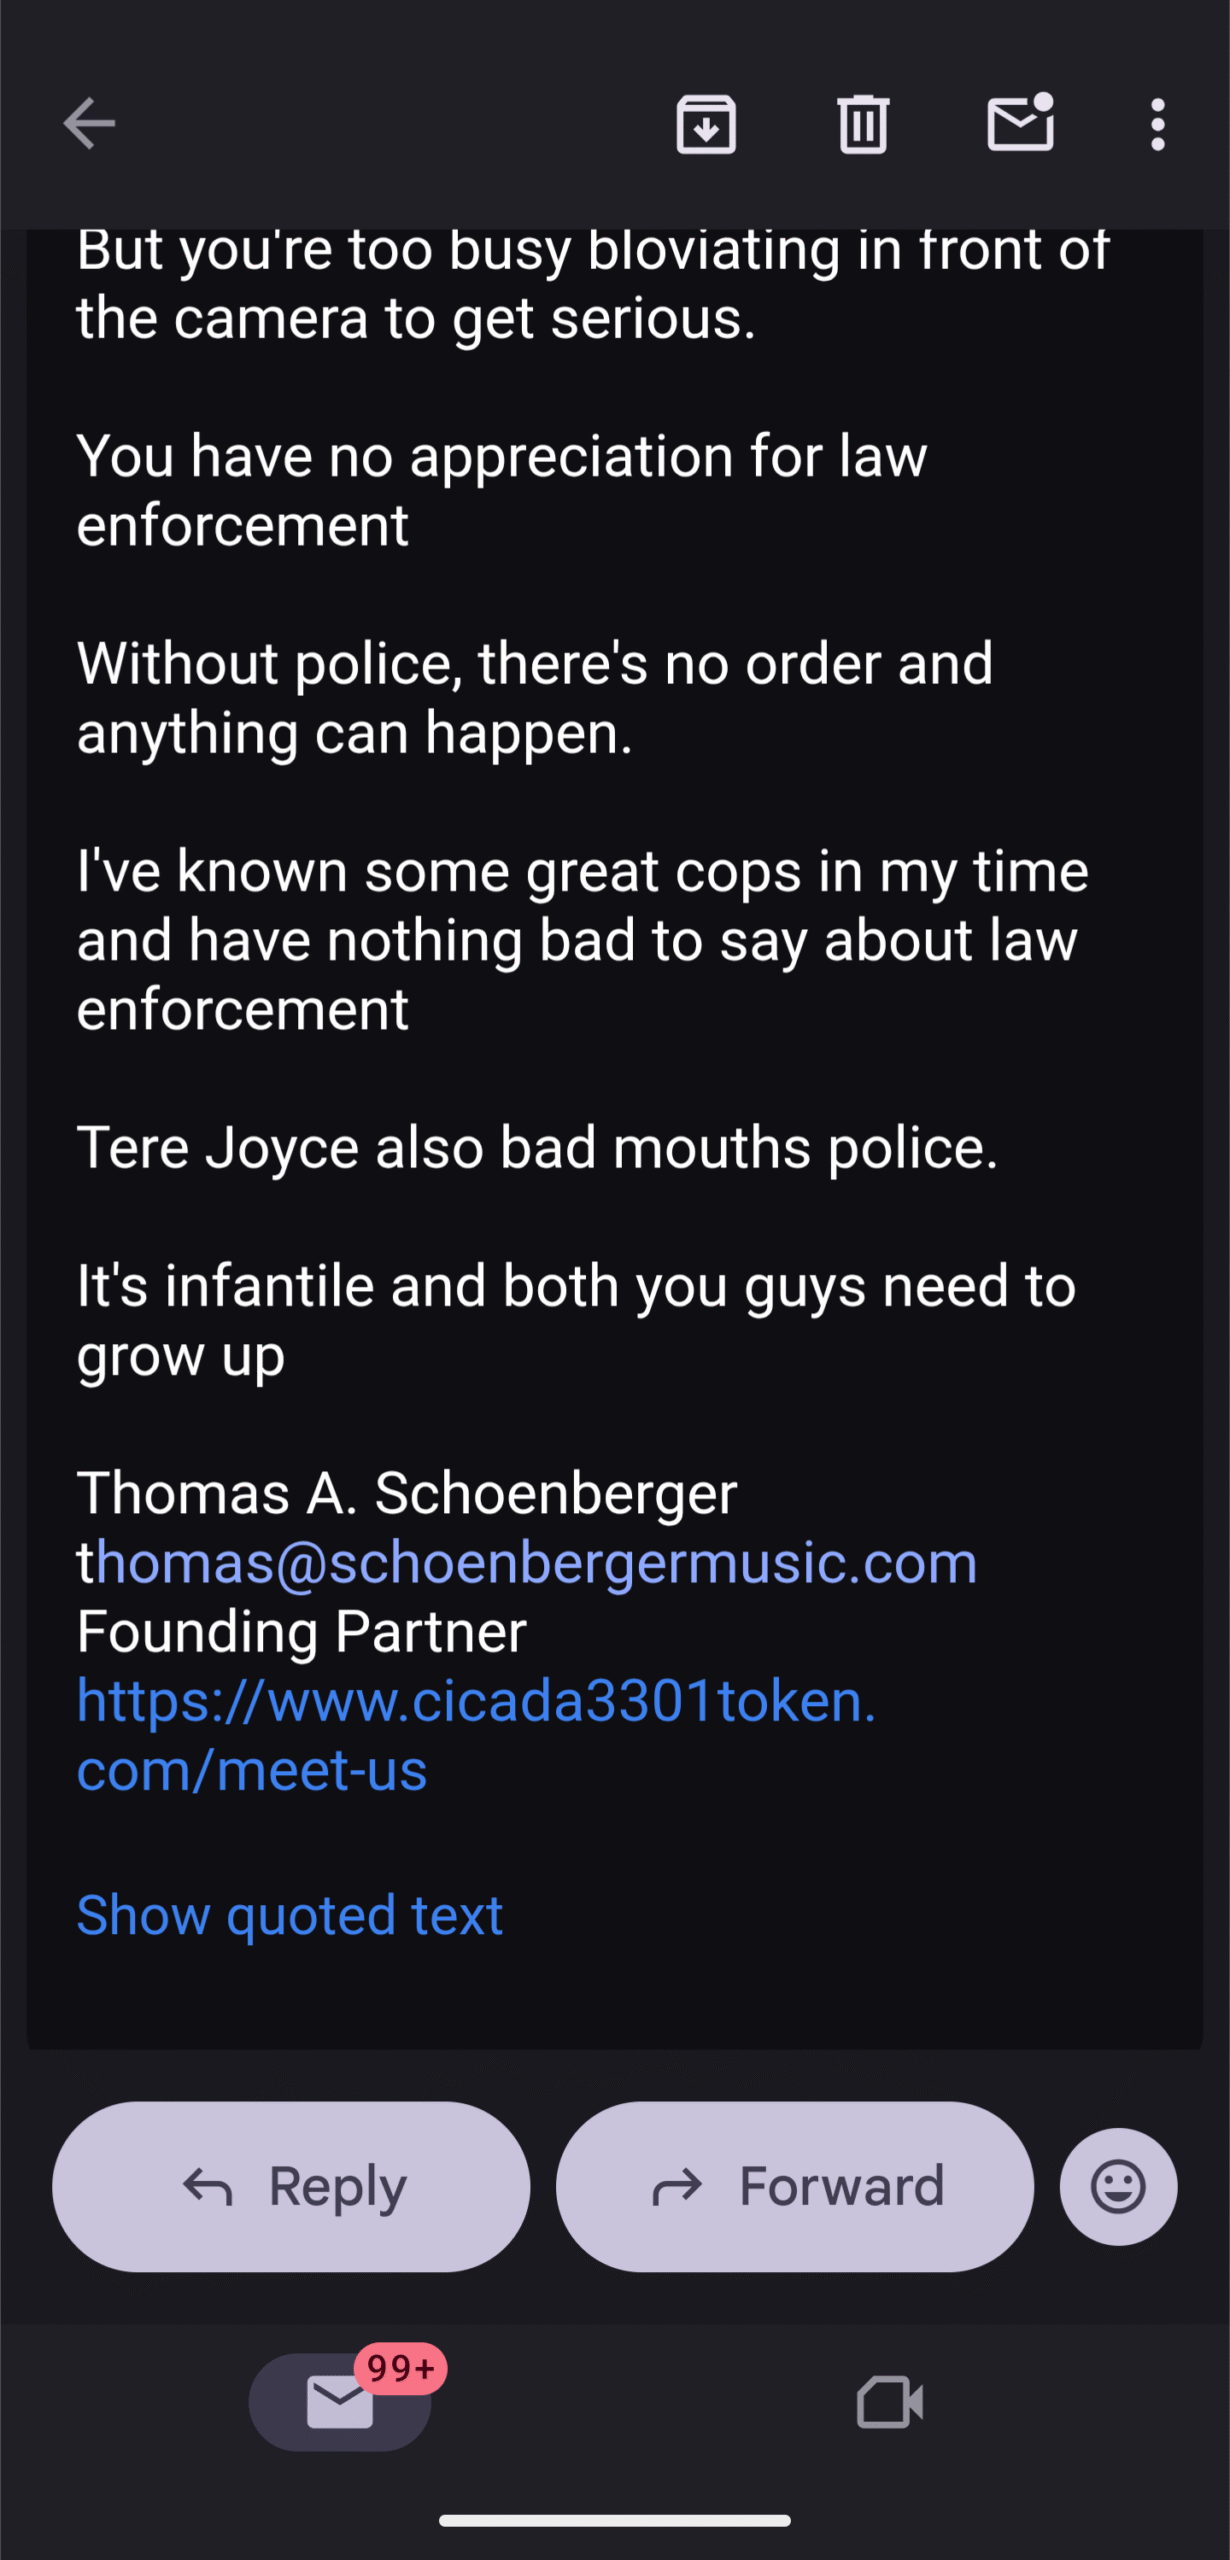Add an emoji reaction
This screenshot has height=2560, width=1230.
pyautogui.click(x=1117, y=2186)
